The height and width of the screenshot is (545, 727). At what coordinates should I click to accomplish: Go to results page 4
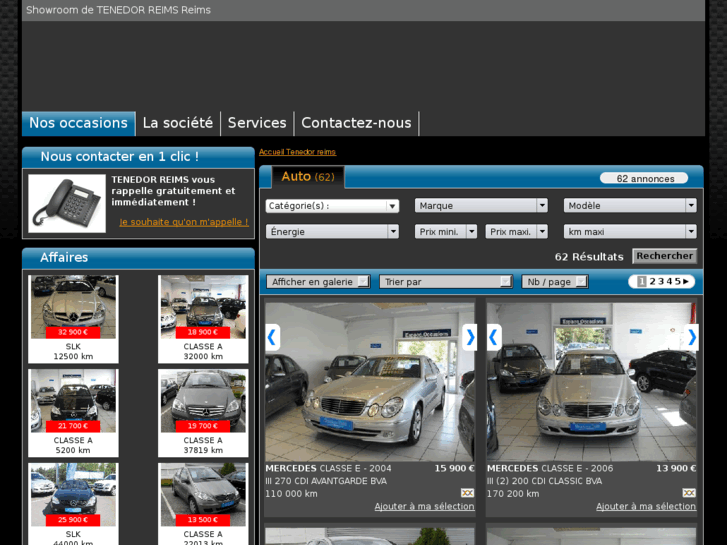point(669,282)
